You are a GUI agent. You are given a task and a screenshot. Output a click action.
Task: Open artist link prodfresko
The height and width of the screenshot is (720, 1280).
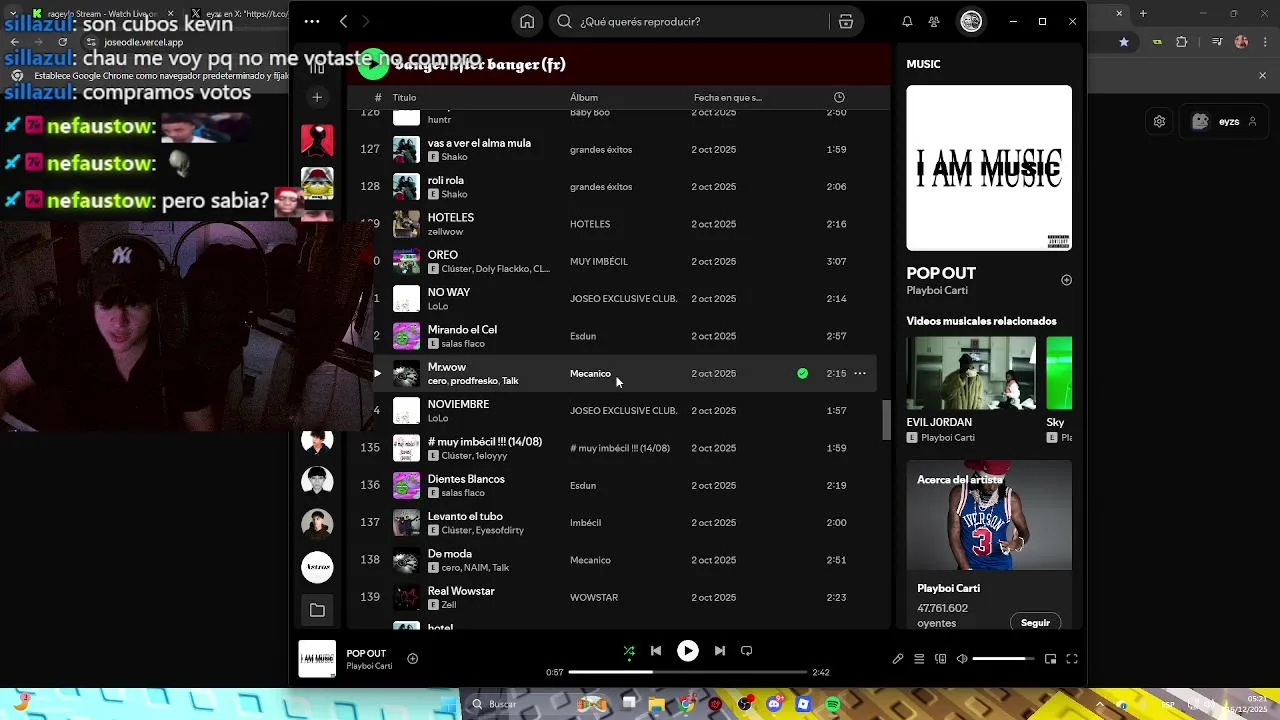tap(474, 381)
